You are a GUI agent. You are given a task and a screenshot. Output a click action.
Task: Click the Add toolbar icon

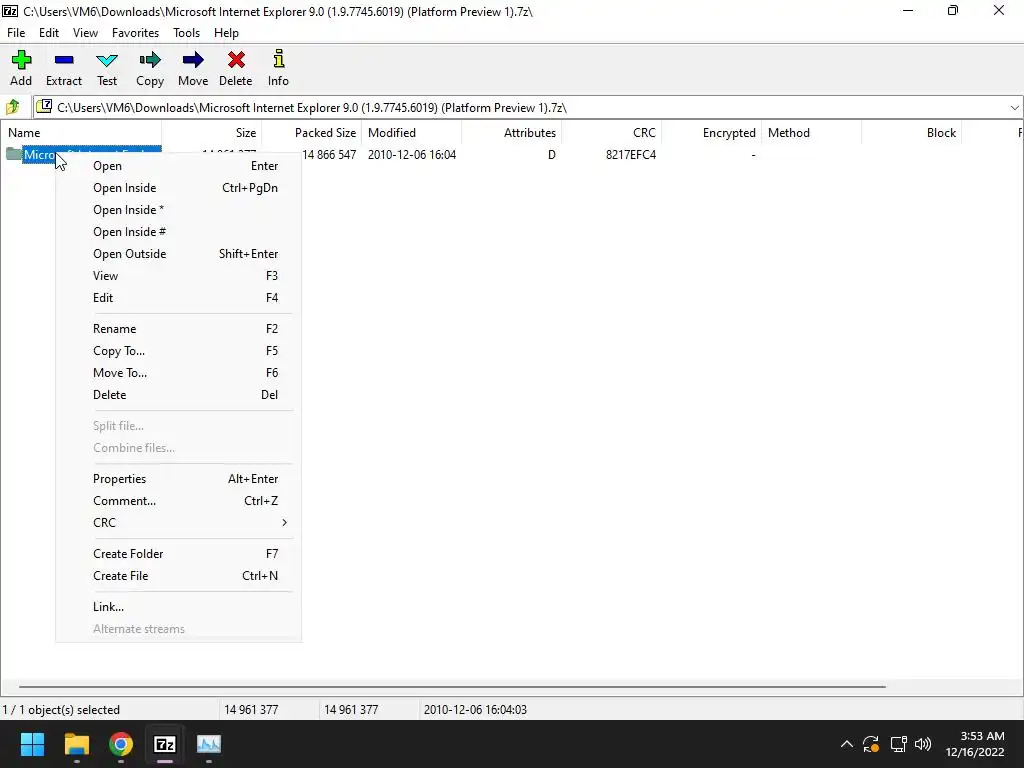pyautogui.click(x=21, y=68)
